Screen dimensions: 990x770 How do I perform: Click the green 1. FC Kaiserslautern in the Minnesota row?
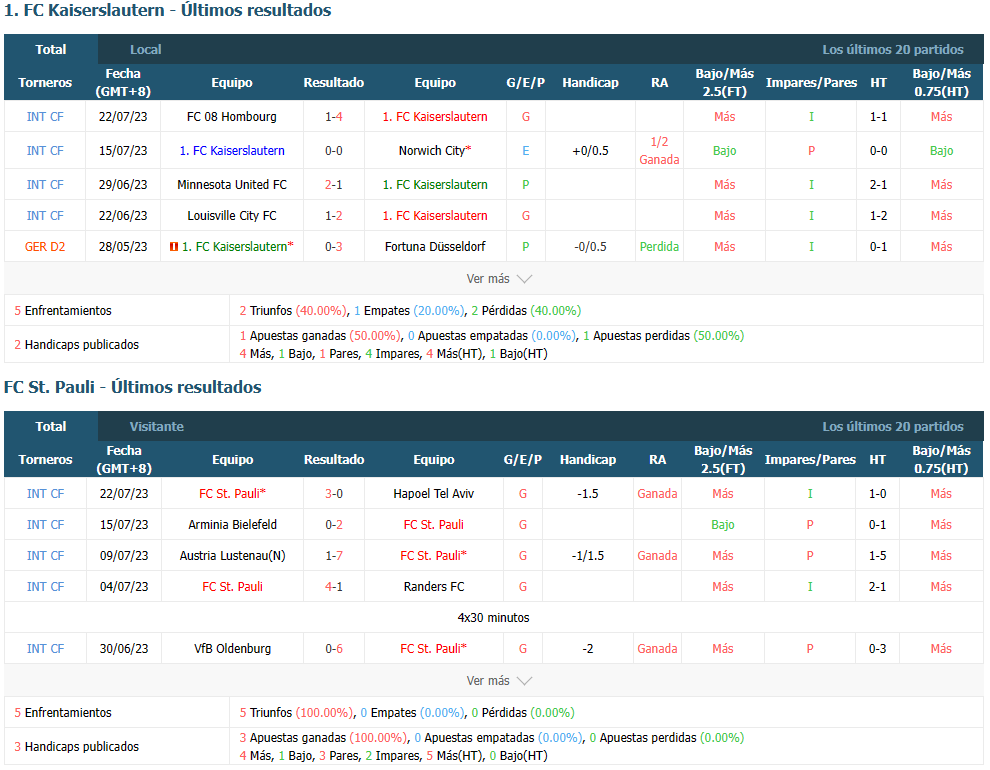click(435, 185)
